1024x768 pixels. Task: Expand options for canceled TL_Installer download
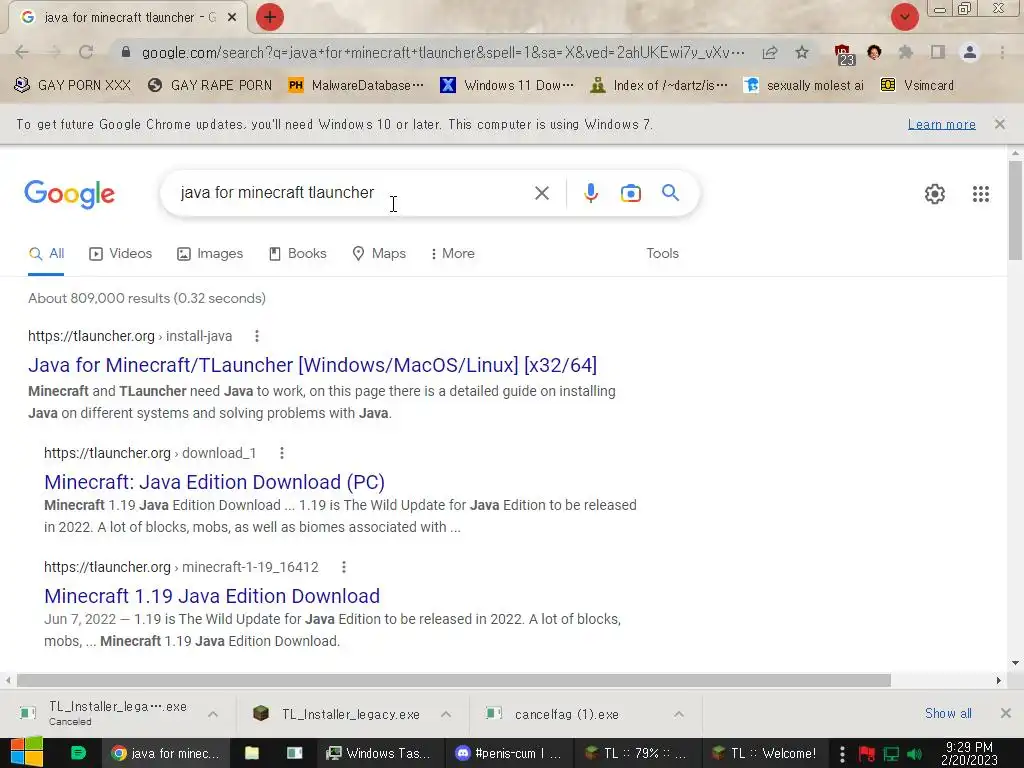213,714
